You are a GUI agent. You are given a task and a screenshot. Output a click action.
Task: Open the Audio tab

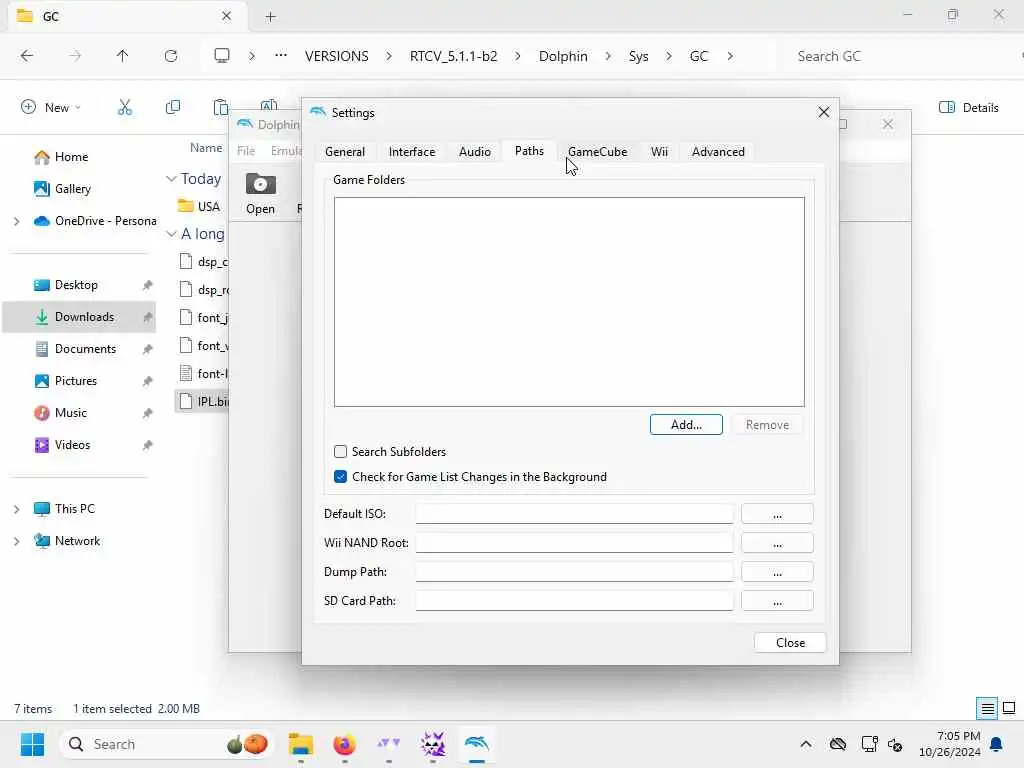pyautogui.click(x=475, y=152)
